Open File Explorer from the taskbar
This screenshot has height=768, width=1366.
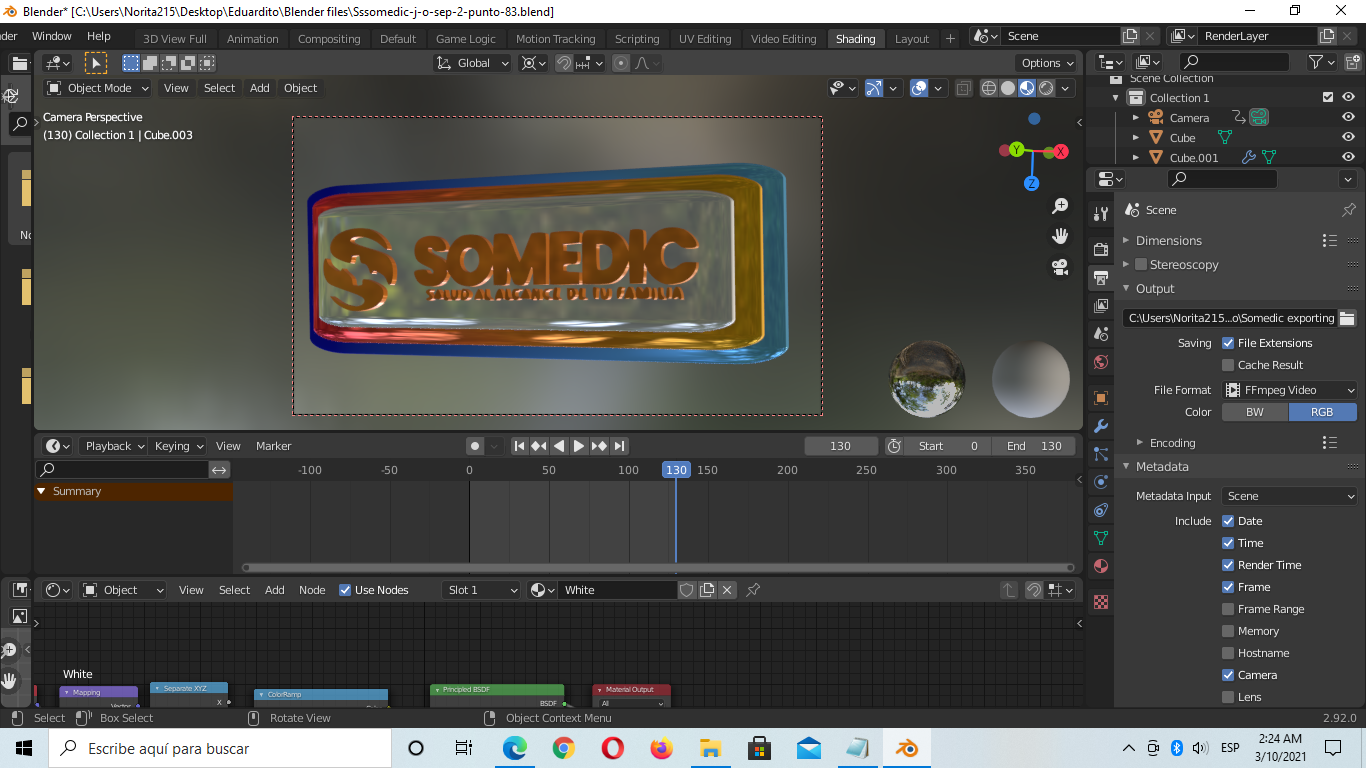[710, 748]
